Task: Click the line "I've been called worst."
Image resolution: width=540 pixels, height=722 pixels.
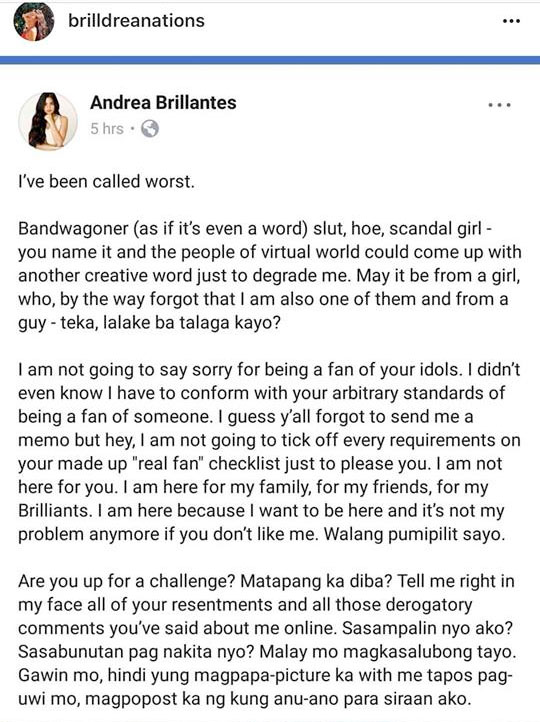Action: (x=106, y=181)
